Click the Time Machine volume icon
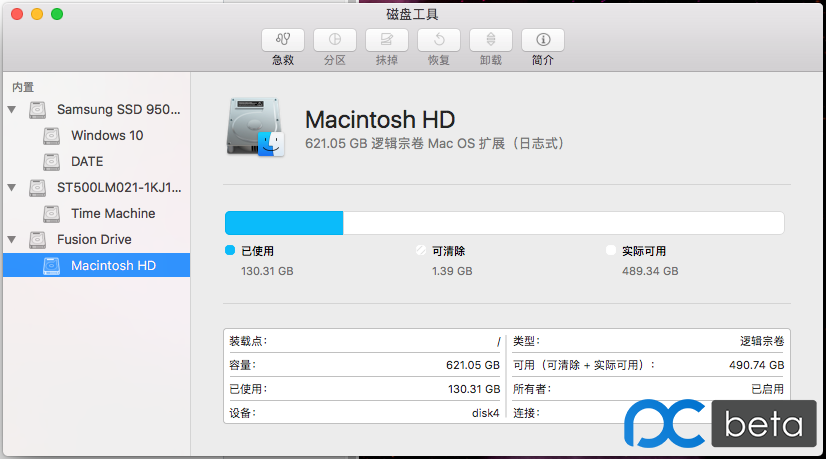The image size is (826, 459). click(x=51, y=213)
